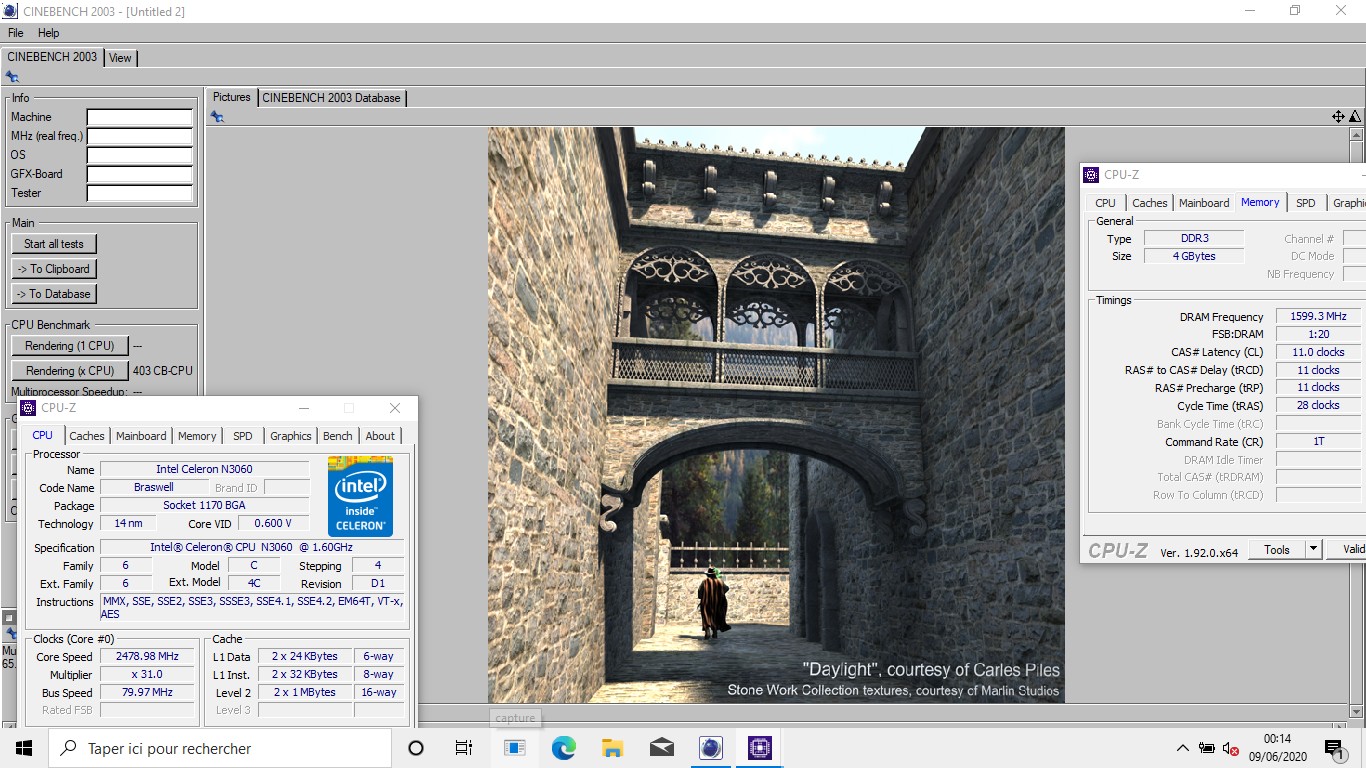Viewport: 1366px width, 768px height.
Task: Launch Microsoft Edge from the taskbar
Action: click(564, 748)
